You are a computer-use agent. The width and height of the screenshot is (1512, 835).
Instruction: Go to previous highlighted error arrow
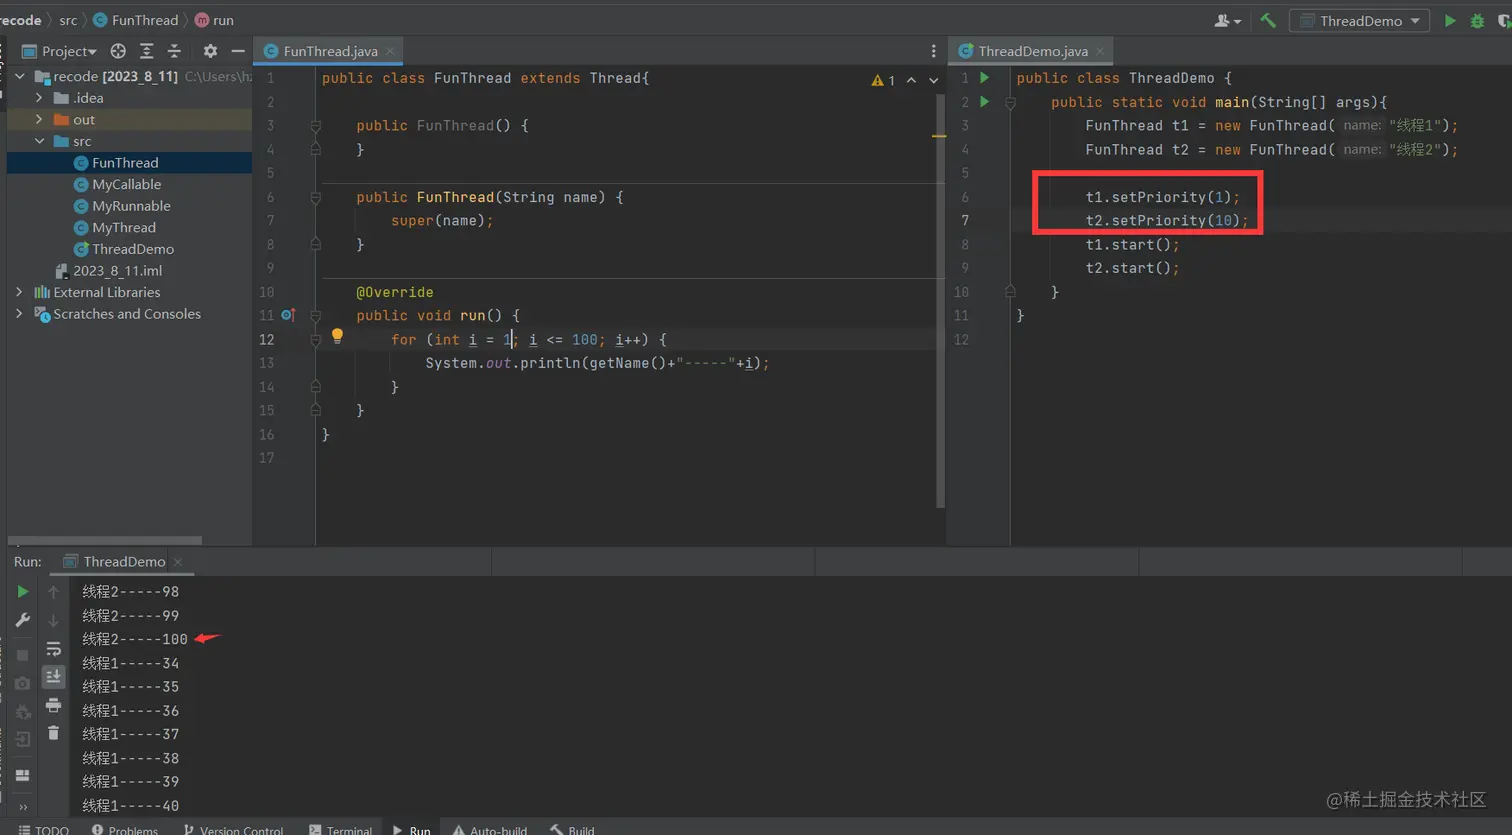coord(911,80)
